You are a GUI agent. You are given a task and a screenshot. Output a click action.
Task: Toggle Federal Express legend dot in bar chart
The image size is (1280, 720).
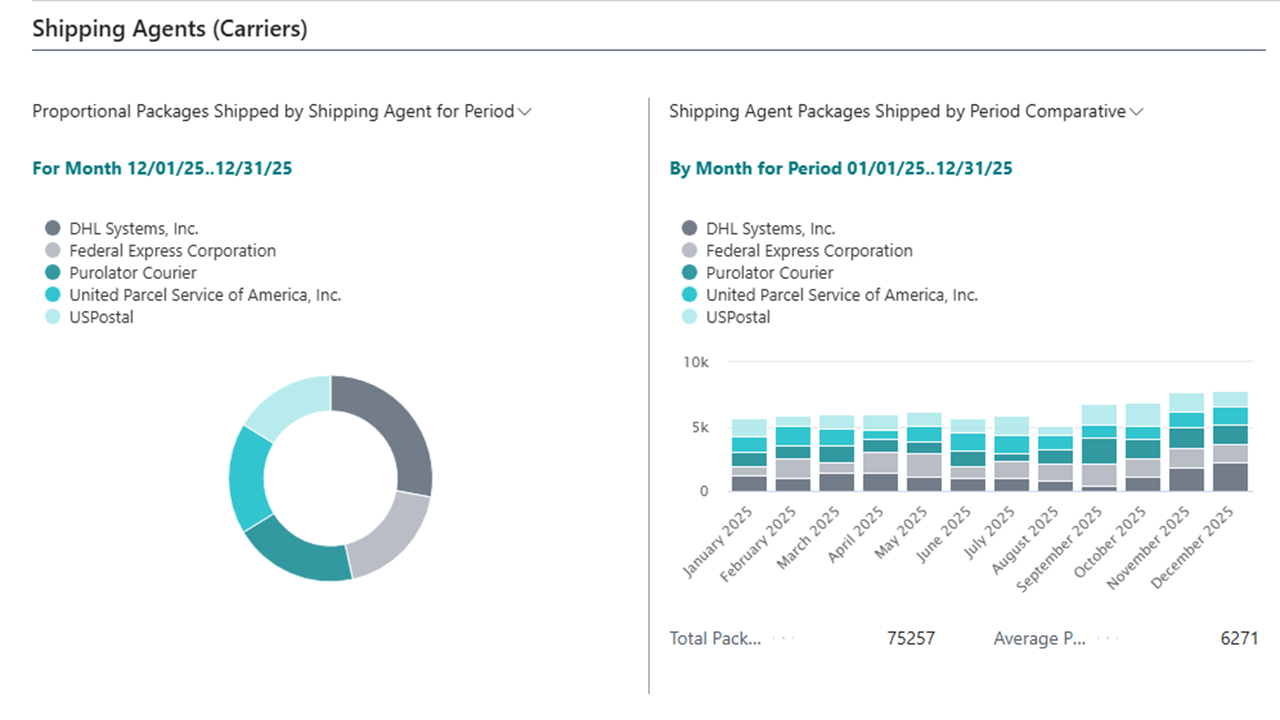tap(690, 250)
